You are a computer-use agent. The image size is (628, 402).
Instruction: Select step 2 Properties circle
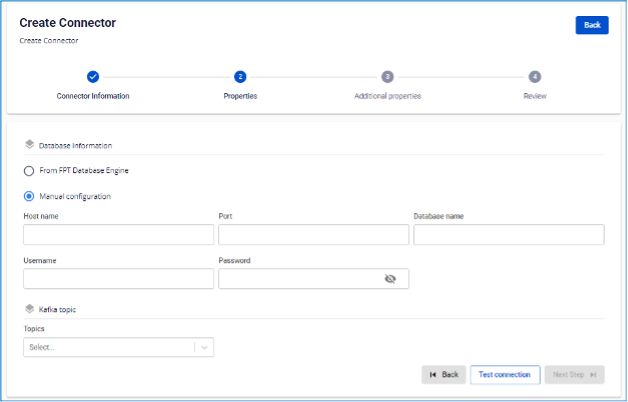click(240, 76)
